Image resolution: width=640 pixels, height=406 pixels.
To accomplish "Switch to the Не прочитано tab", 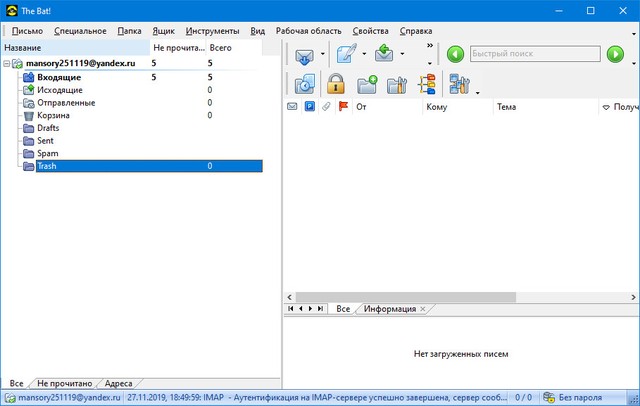I will click(x=65, y=383).
